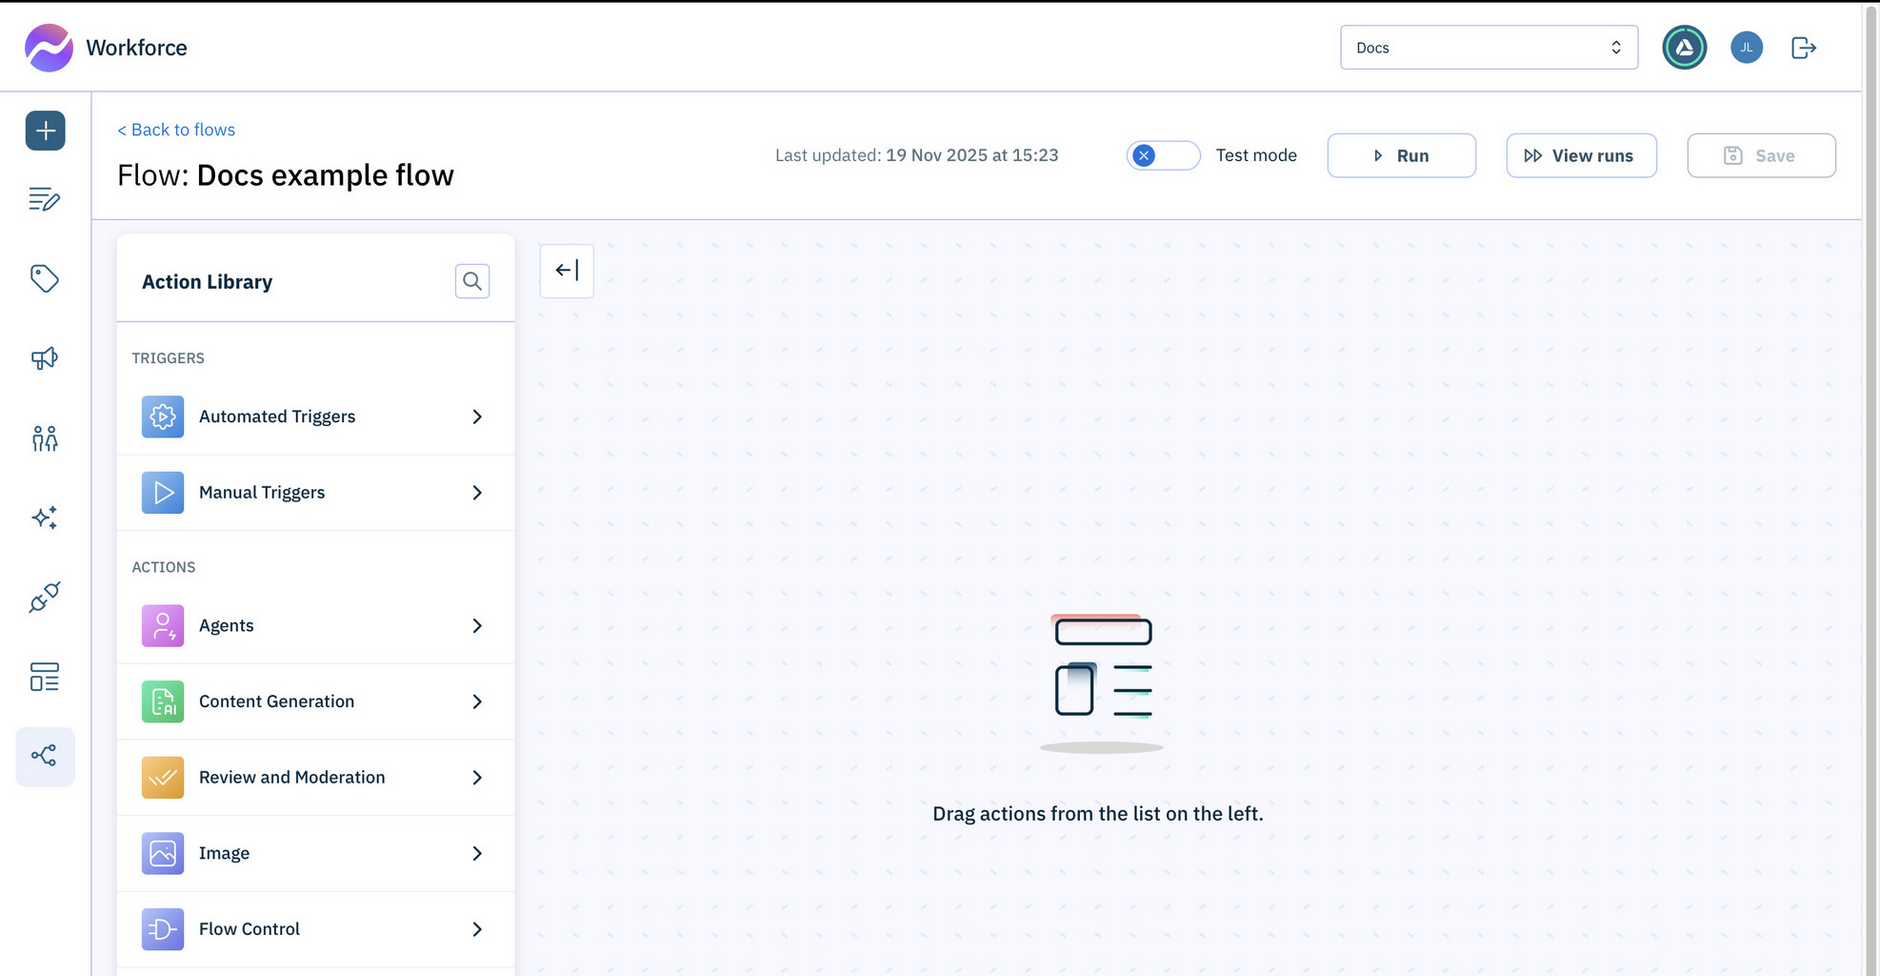Open the compose/documents sidebar icon
Screen dimensions: 1880x976
tap(45, 199)
